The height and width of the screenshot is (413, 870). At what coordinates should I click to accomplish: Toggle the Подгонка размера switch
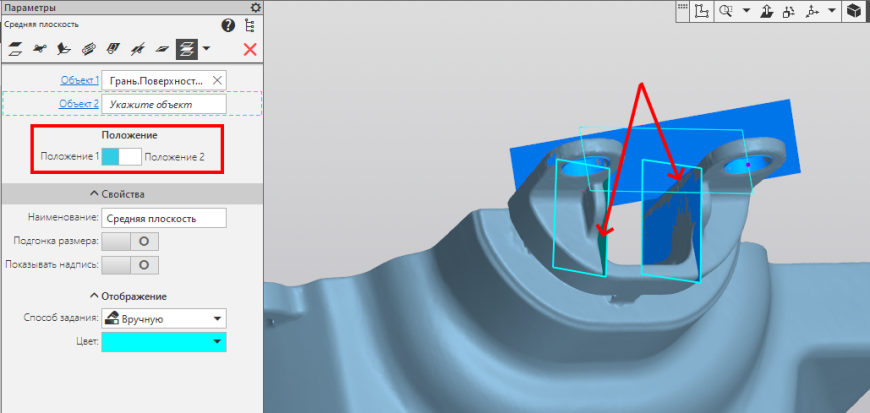coord(130,241)
